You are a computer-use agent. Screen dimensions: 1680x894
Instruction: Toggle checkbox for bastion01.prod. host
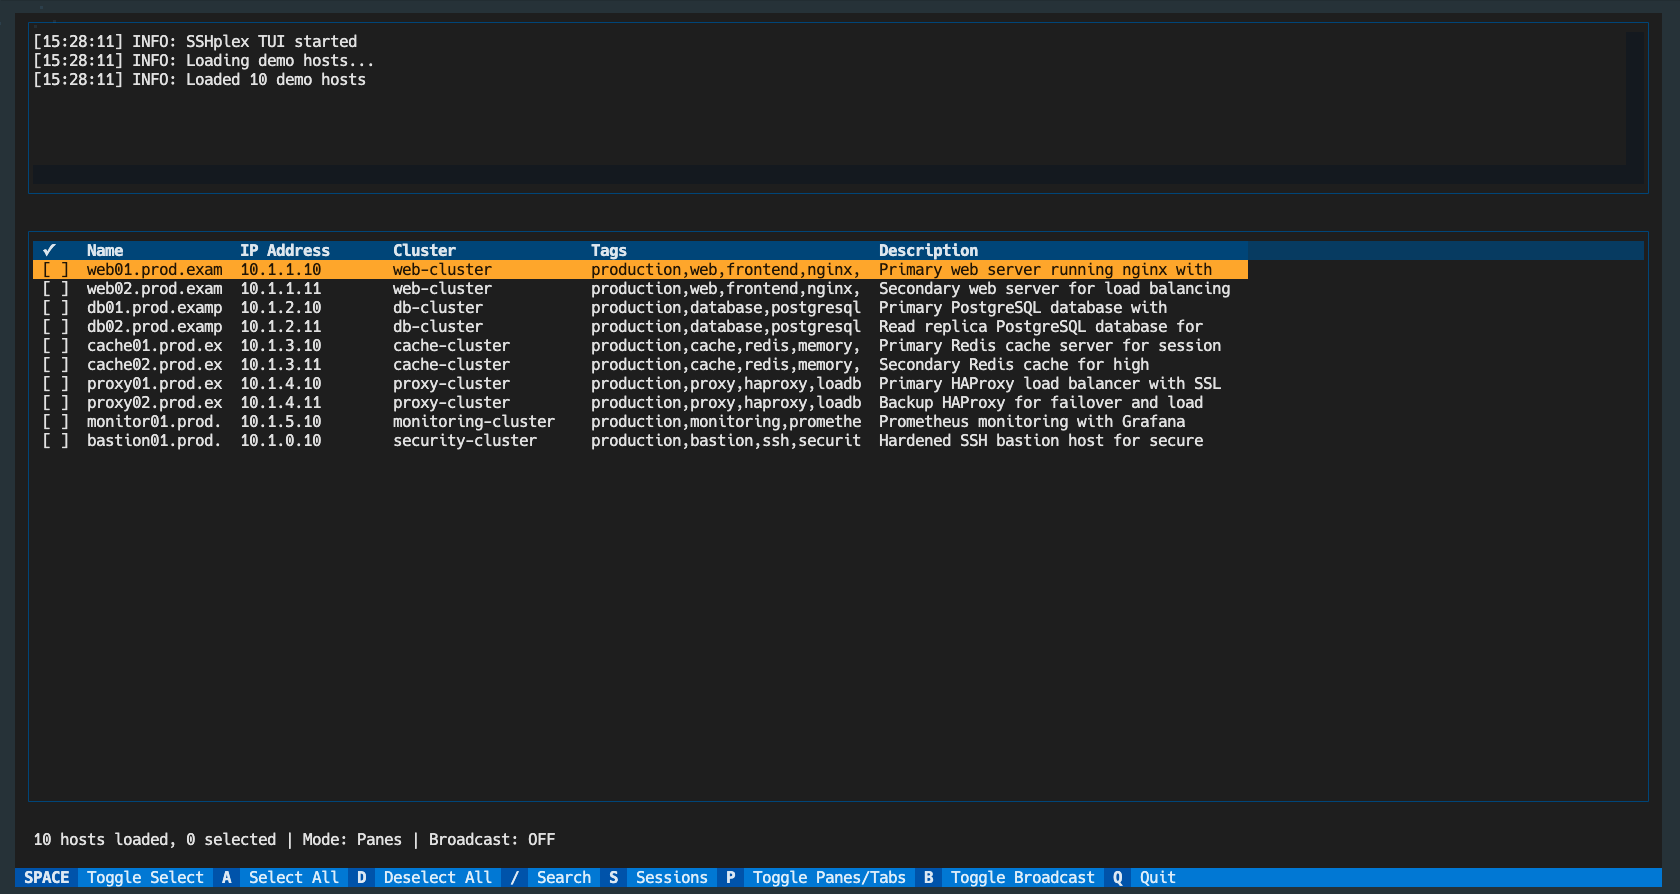(55, 441)
